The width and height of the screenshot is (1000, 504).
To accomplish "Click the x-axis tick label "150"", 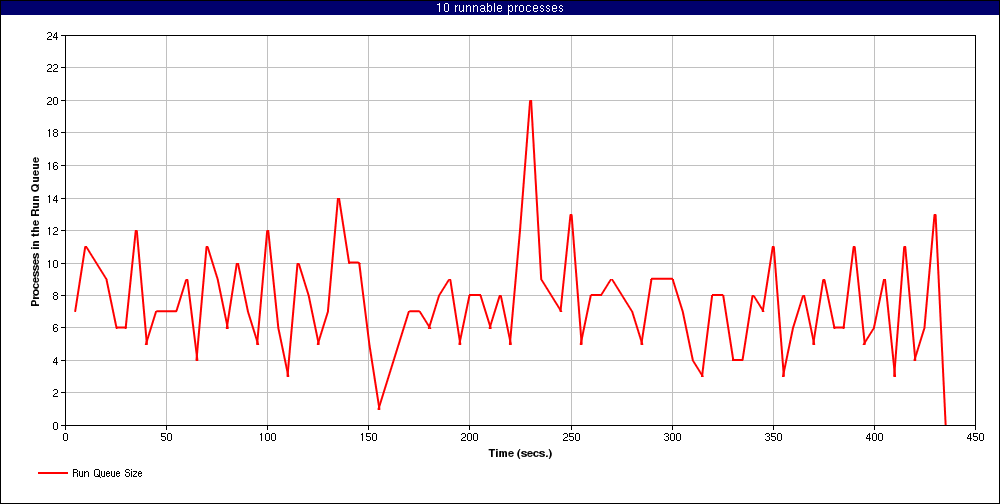I will [369, 437].
